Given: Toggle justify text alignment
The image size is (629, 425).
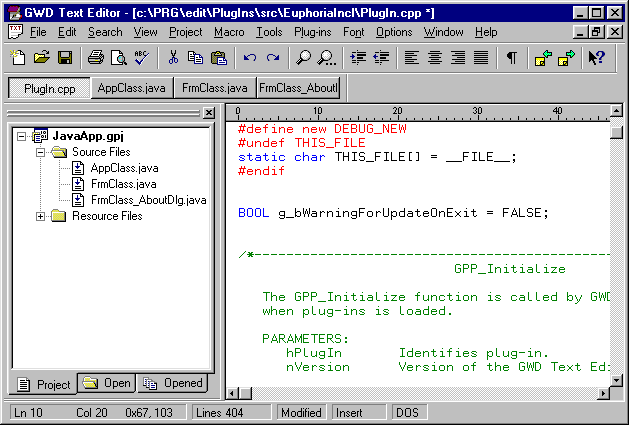Looking at the screenshot, I should [x=481, y=58].
